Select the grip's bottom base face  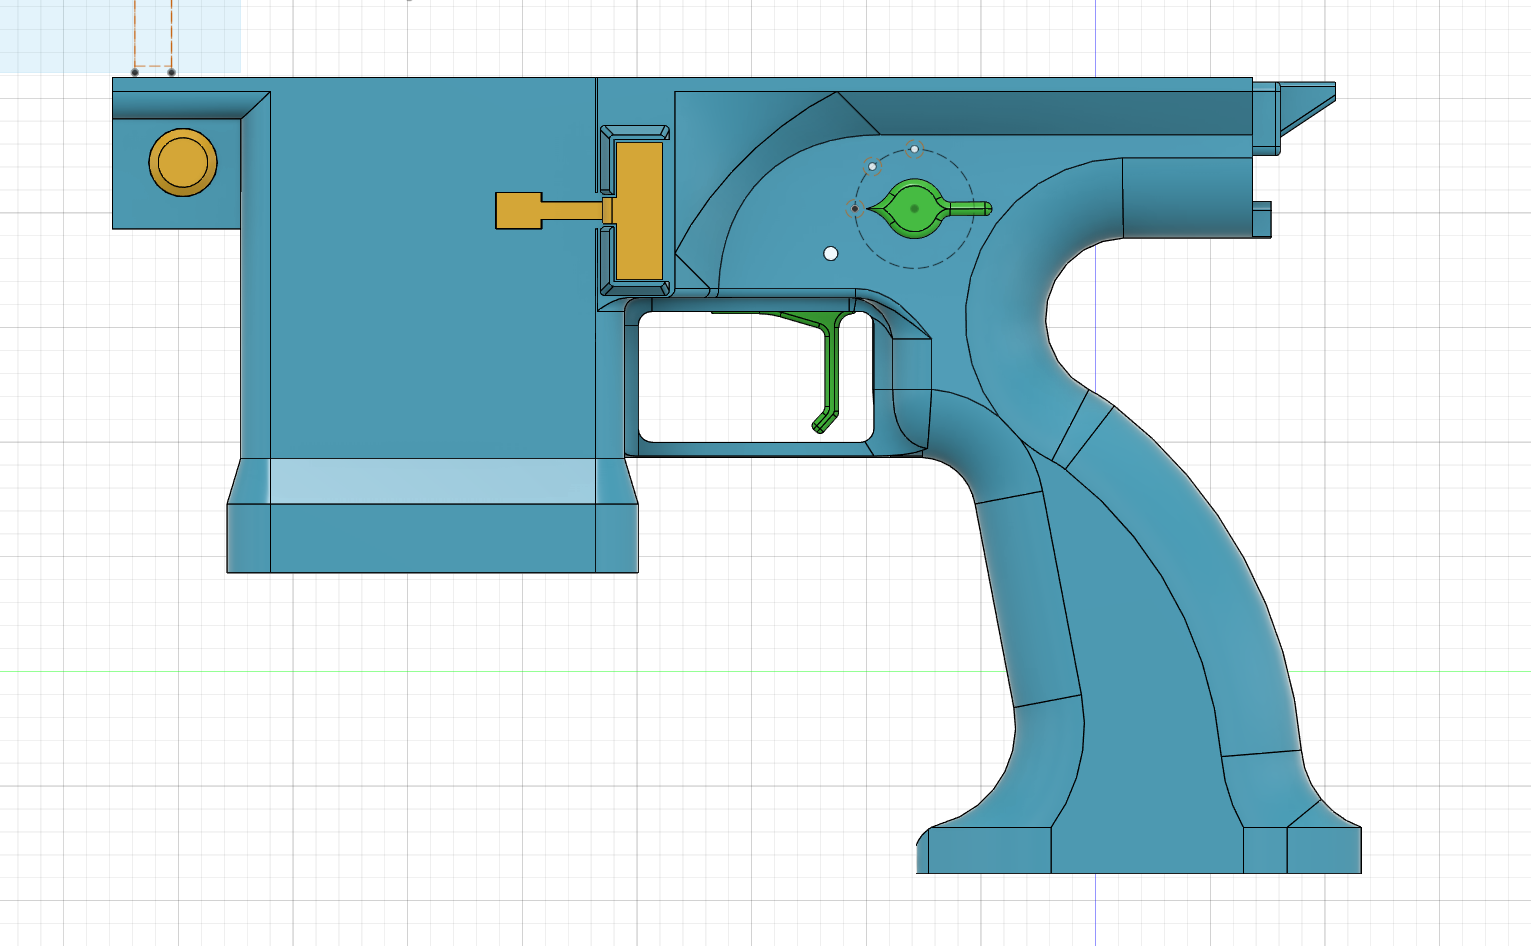tap(1146, 850)
